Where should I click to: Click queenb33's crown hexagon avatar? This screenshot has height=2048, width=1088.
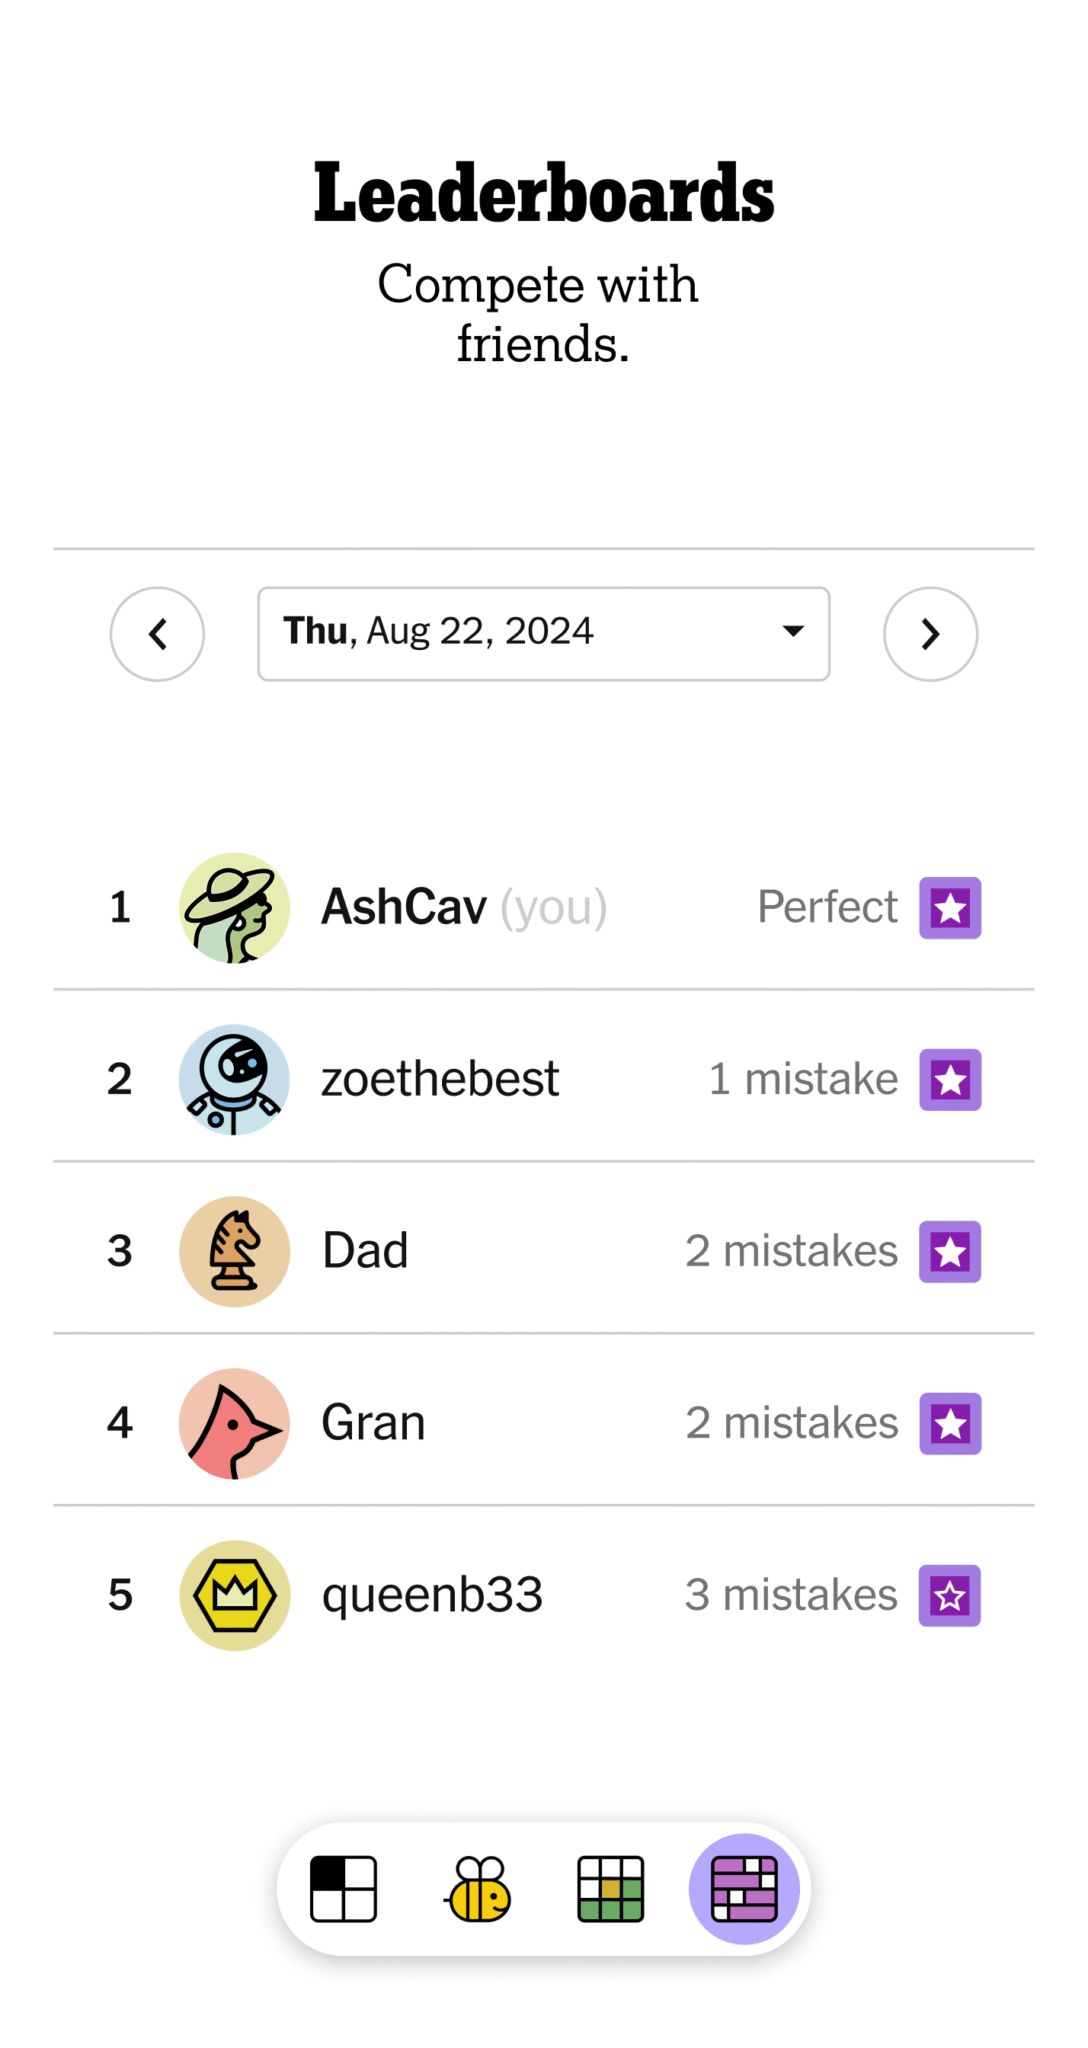point(234,1596)
